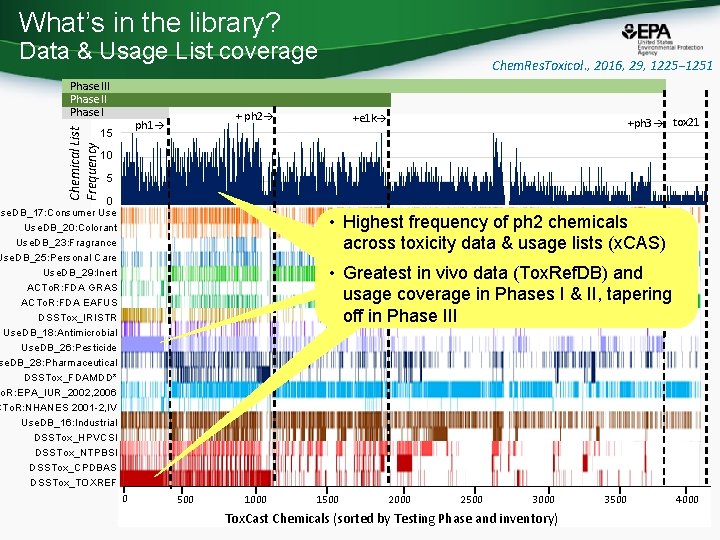Click the 'EPA_IUR_2002,2006' row label

click(x=59, y=393)
